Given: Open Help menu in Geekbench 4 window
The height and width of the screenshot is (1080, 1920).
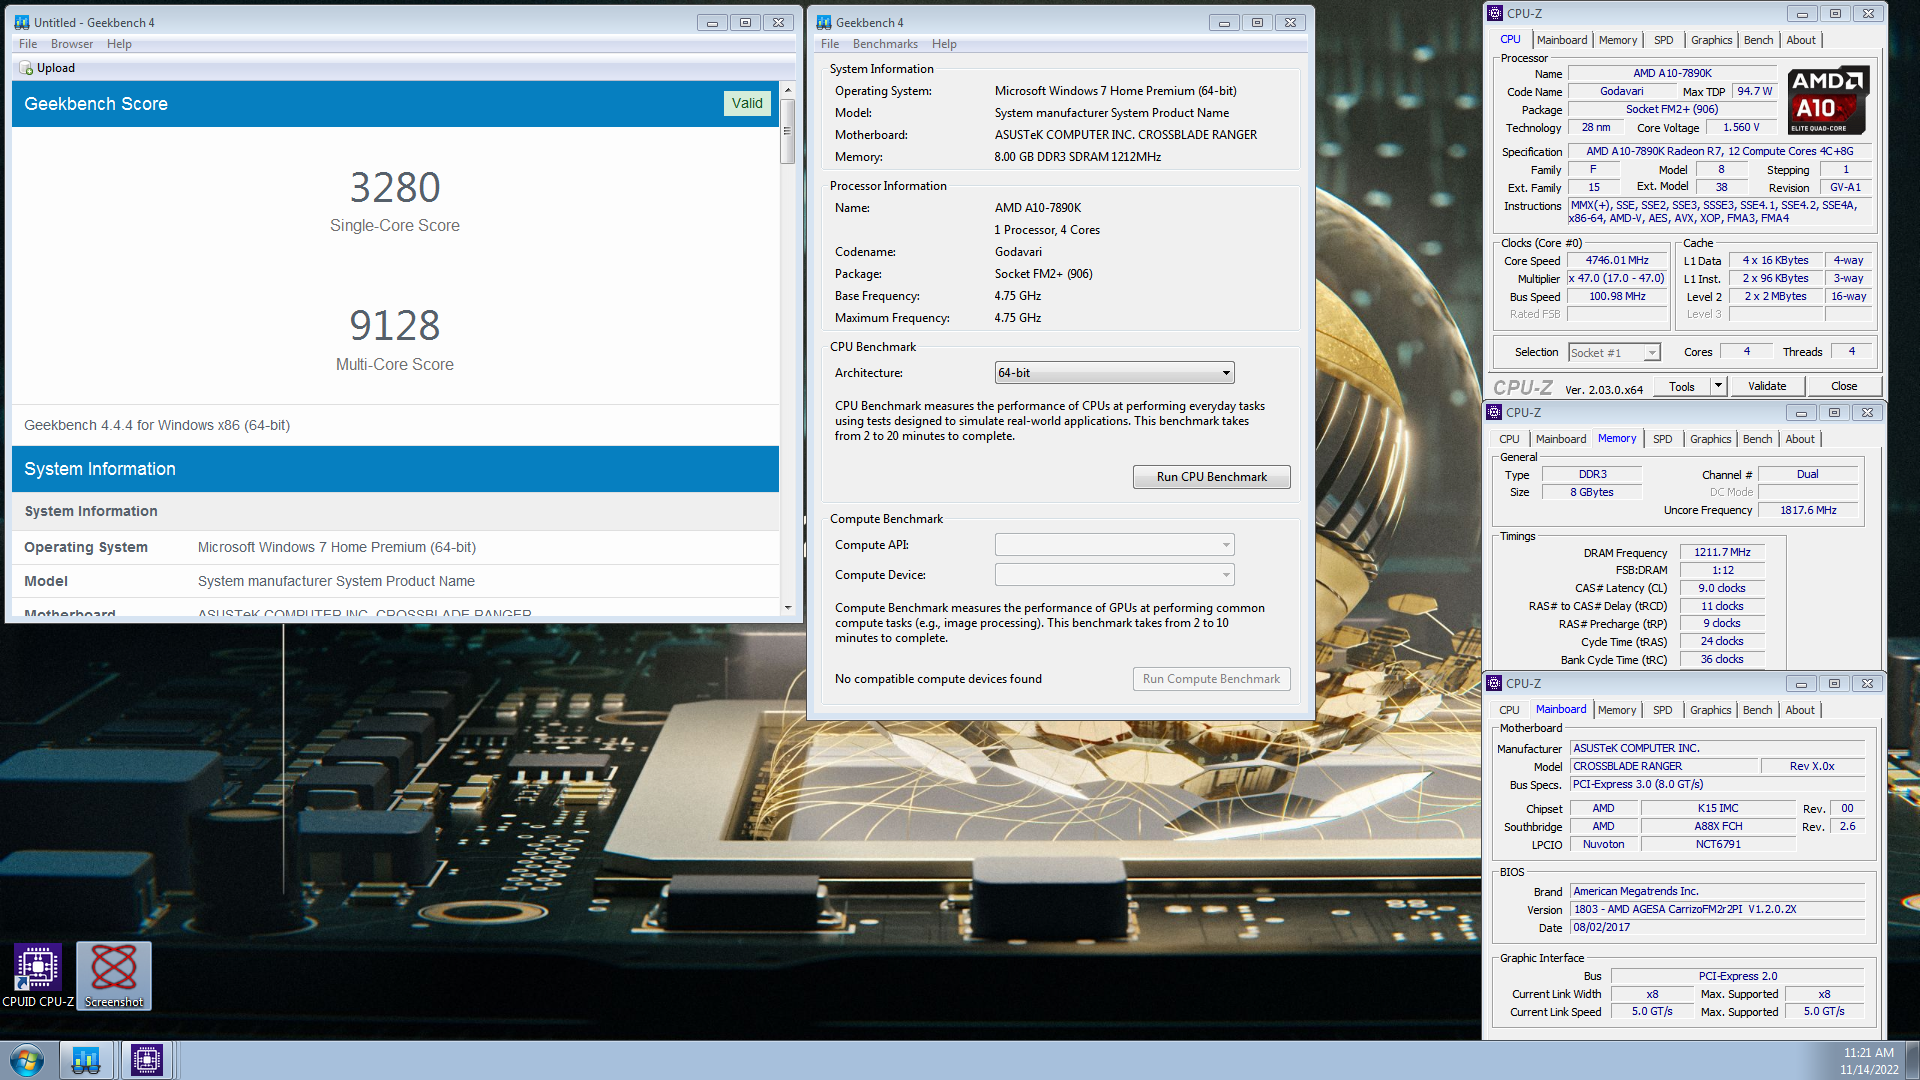Looking at the screenshot, I should [x=944, y=44].
